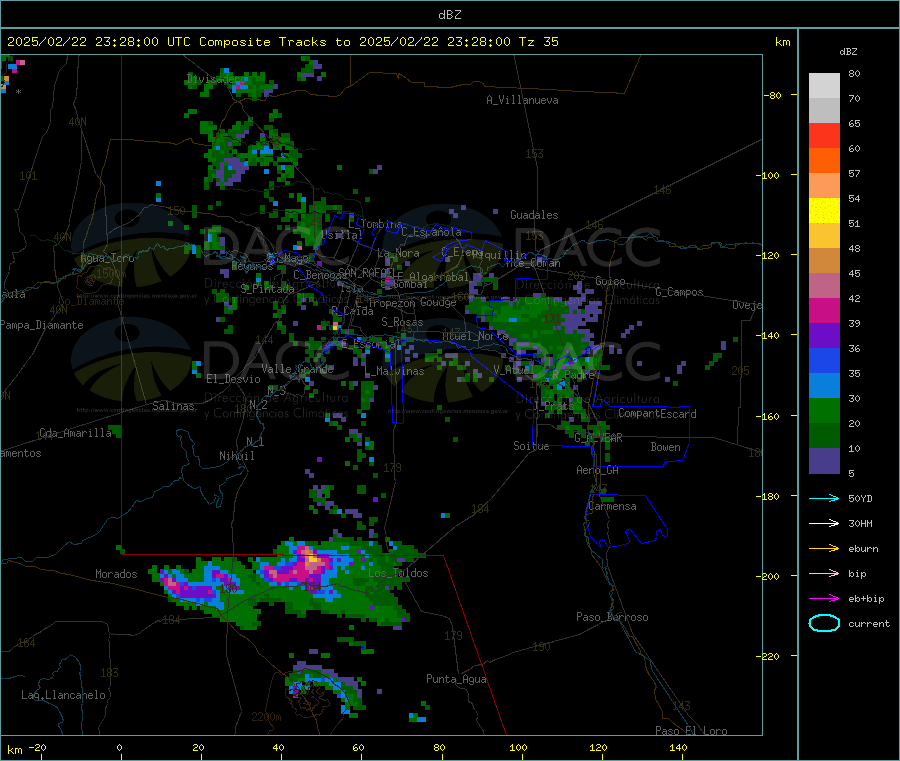This screenshot has width=900, height=761.
Task: Click the white 30HM track arrow in legend
Action: pos(824,523)
